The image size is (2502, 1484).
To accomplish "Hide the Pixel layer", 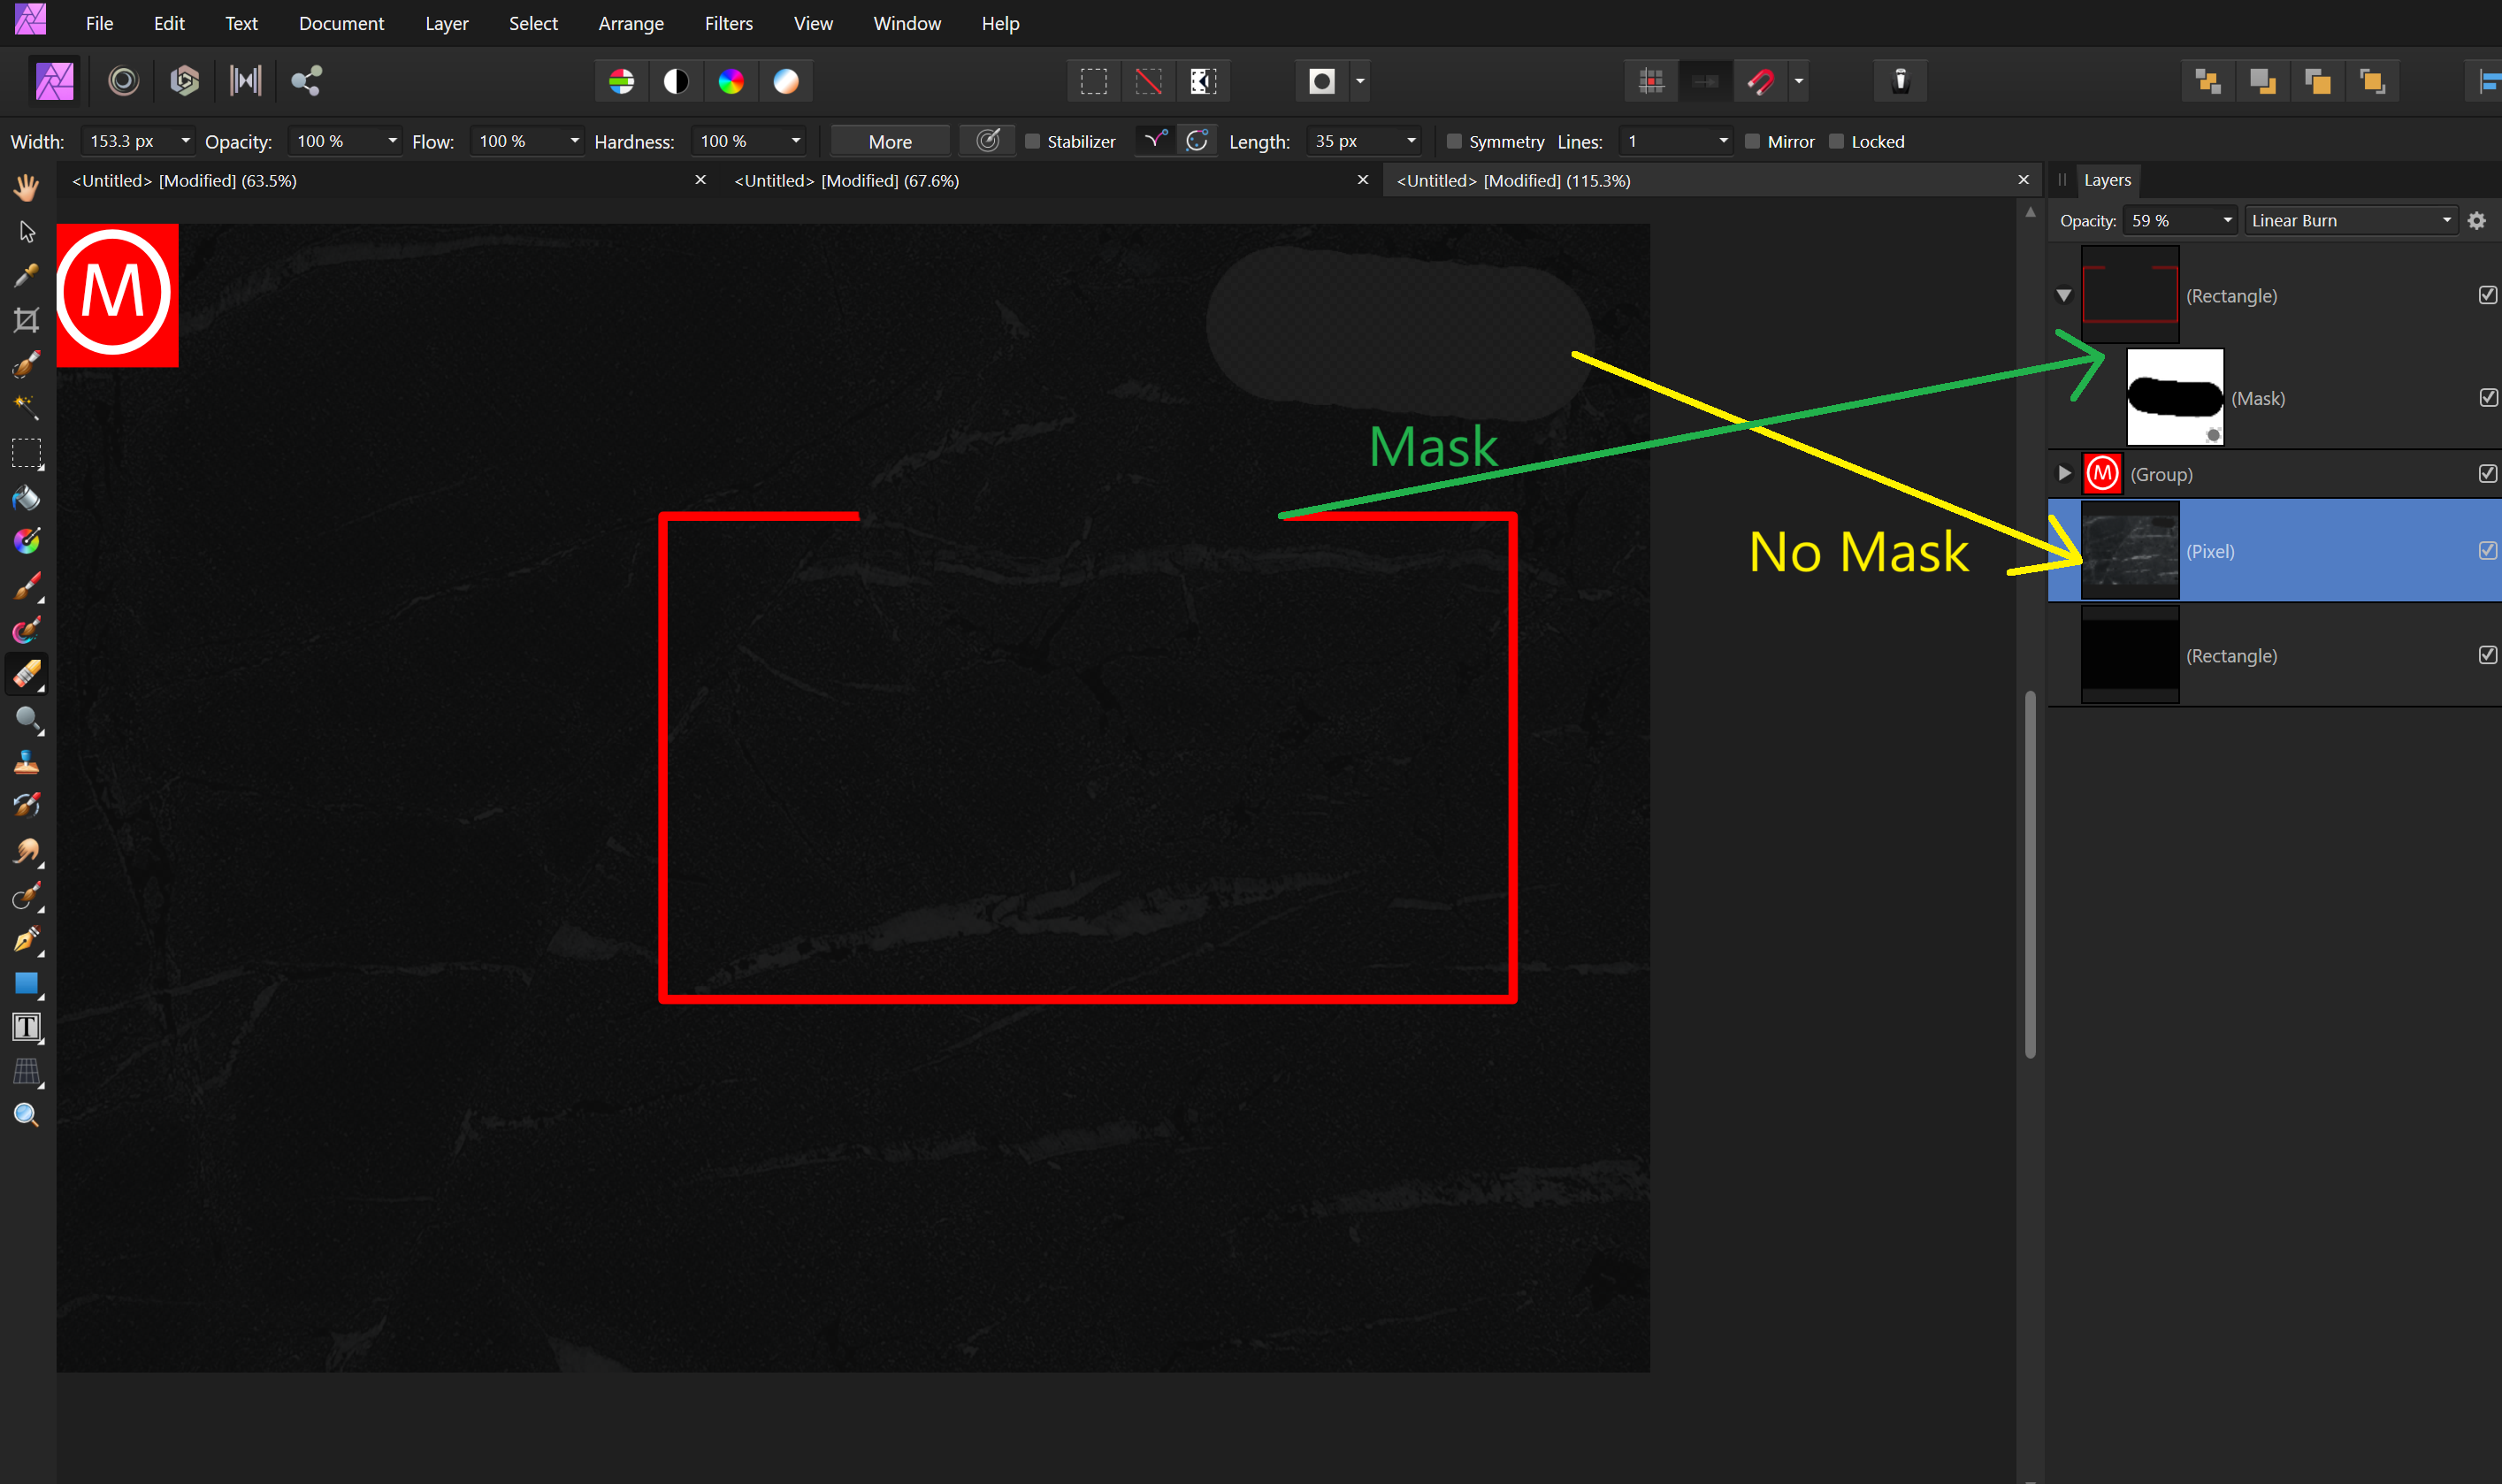I will point(2488,551).
